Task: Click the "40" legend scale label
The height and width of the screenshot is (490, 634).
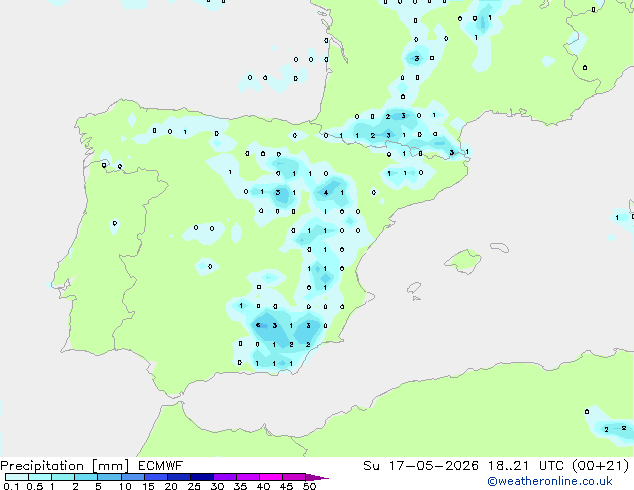Action: click(x=263, y=486)
